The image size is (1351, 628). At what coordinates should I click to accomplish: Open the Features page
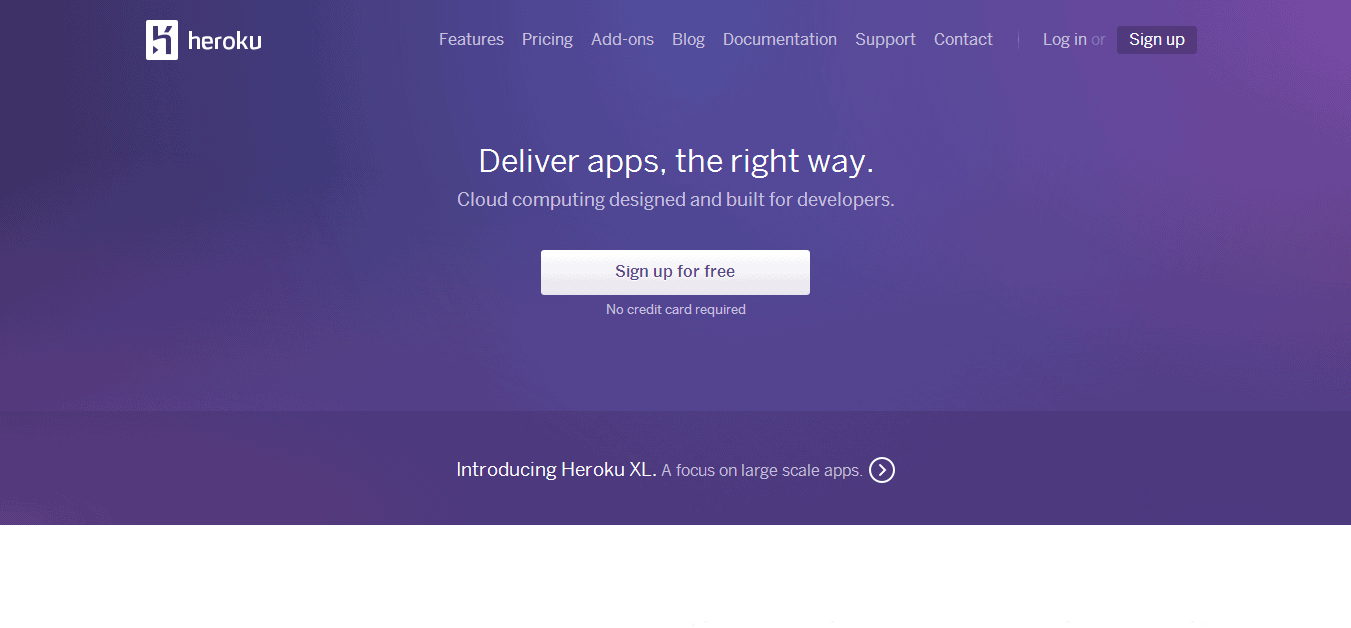click(471, 40)
